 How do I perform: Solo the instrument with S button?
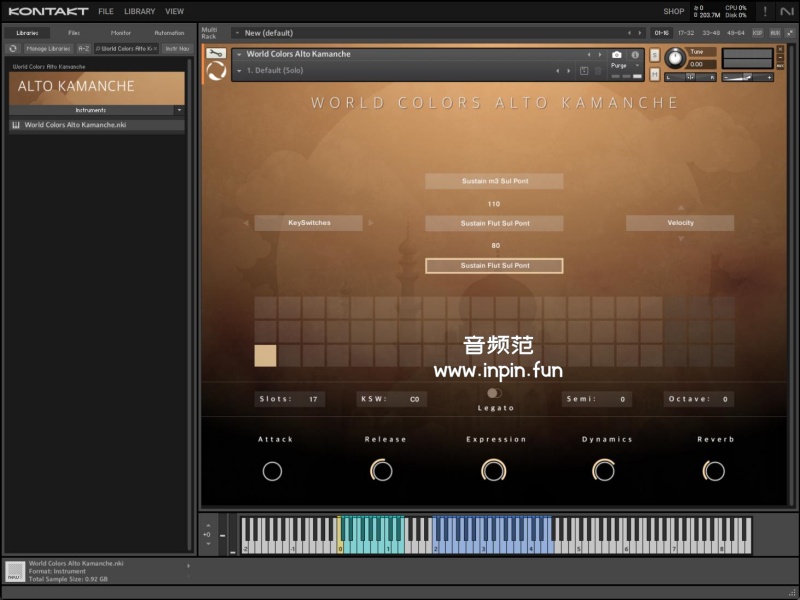pos(654,55)
